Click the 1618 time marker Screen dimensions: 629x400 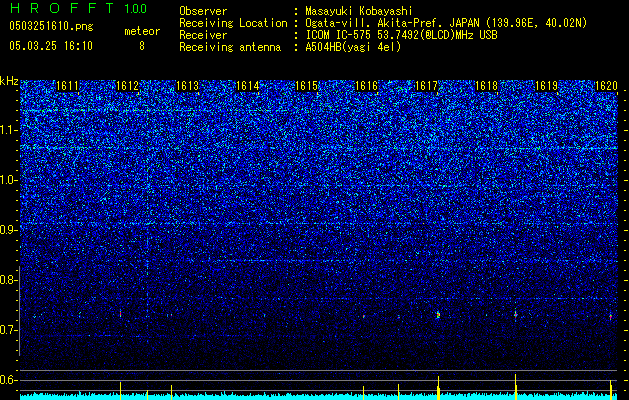486,86
